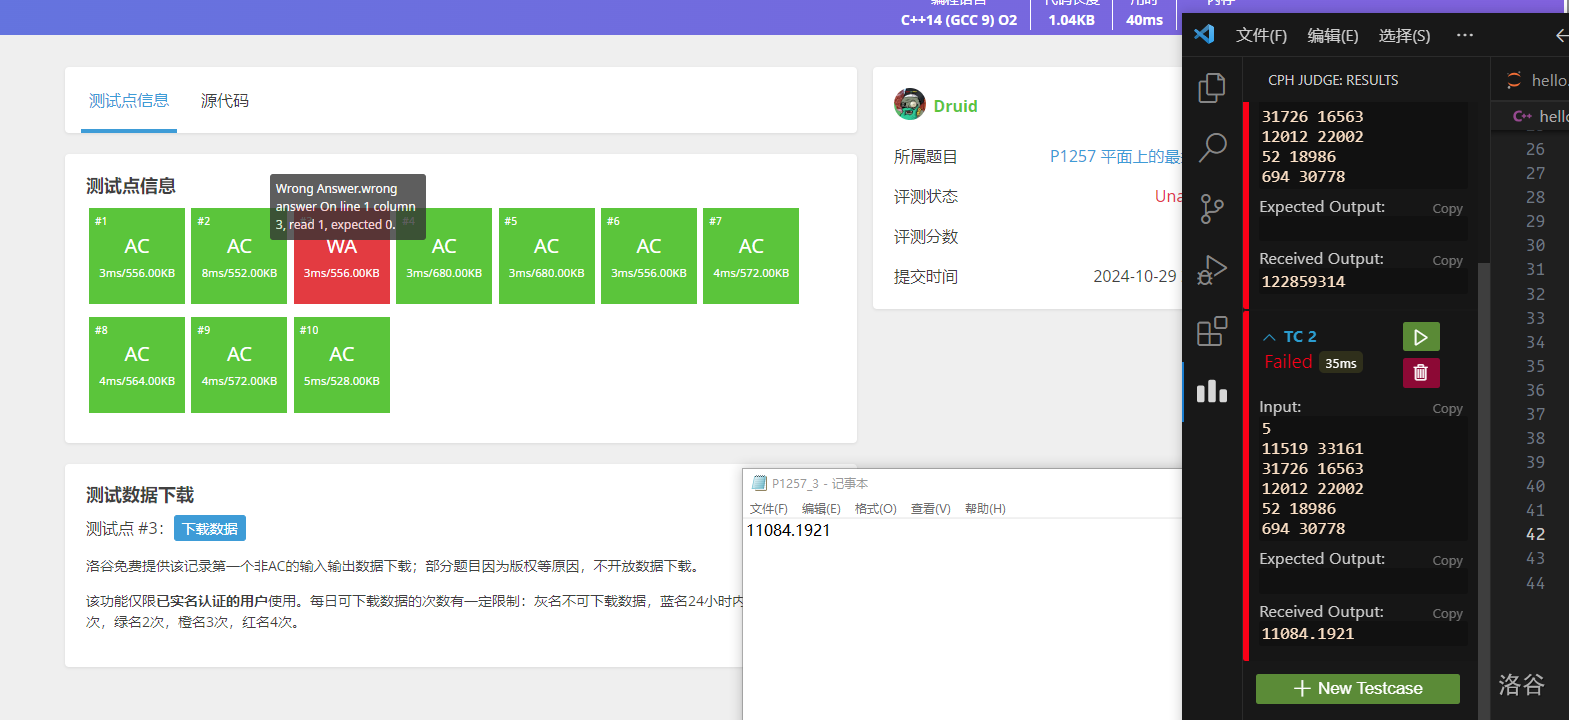Select CPH Judge bar-chart sidebar icon
Viewport: 1569px width, 720px height.
[x=1211, y=391]
